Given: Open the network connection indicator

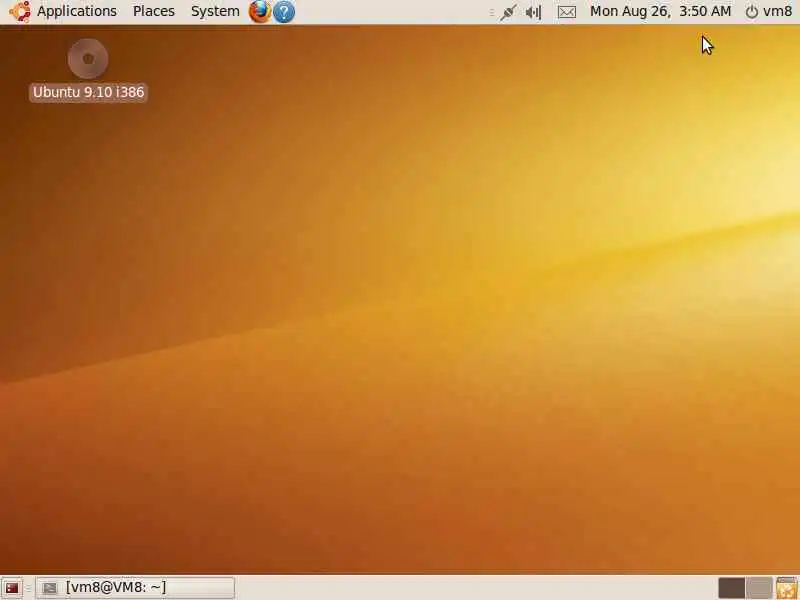Looking at the screenshot, I should click(x=508, y=12).
